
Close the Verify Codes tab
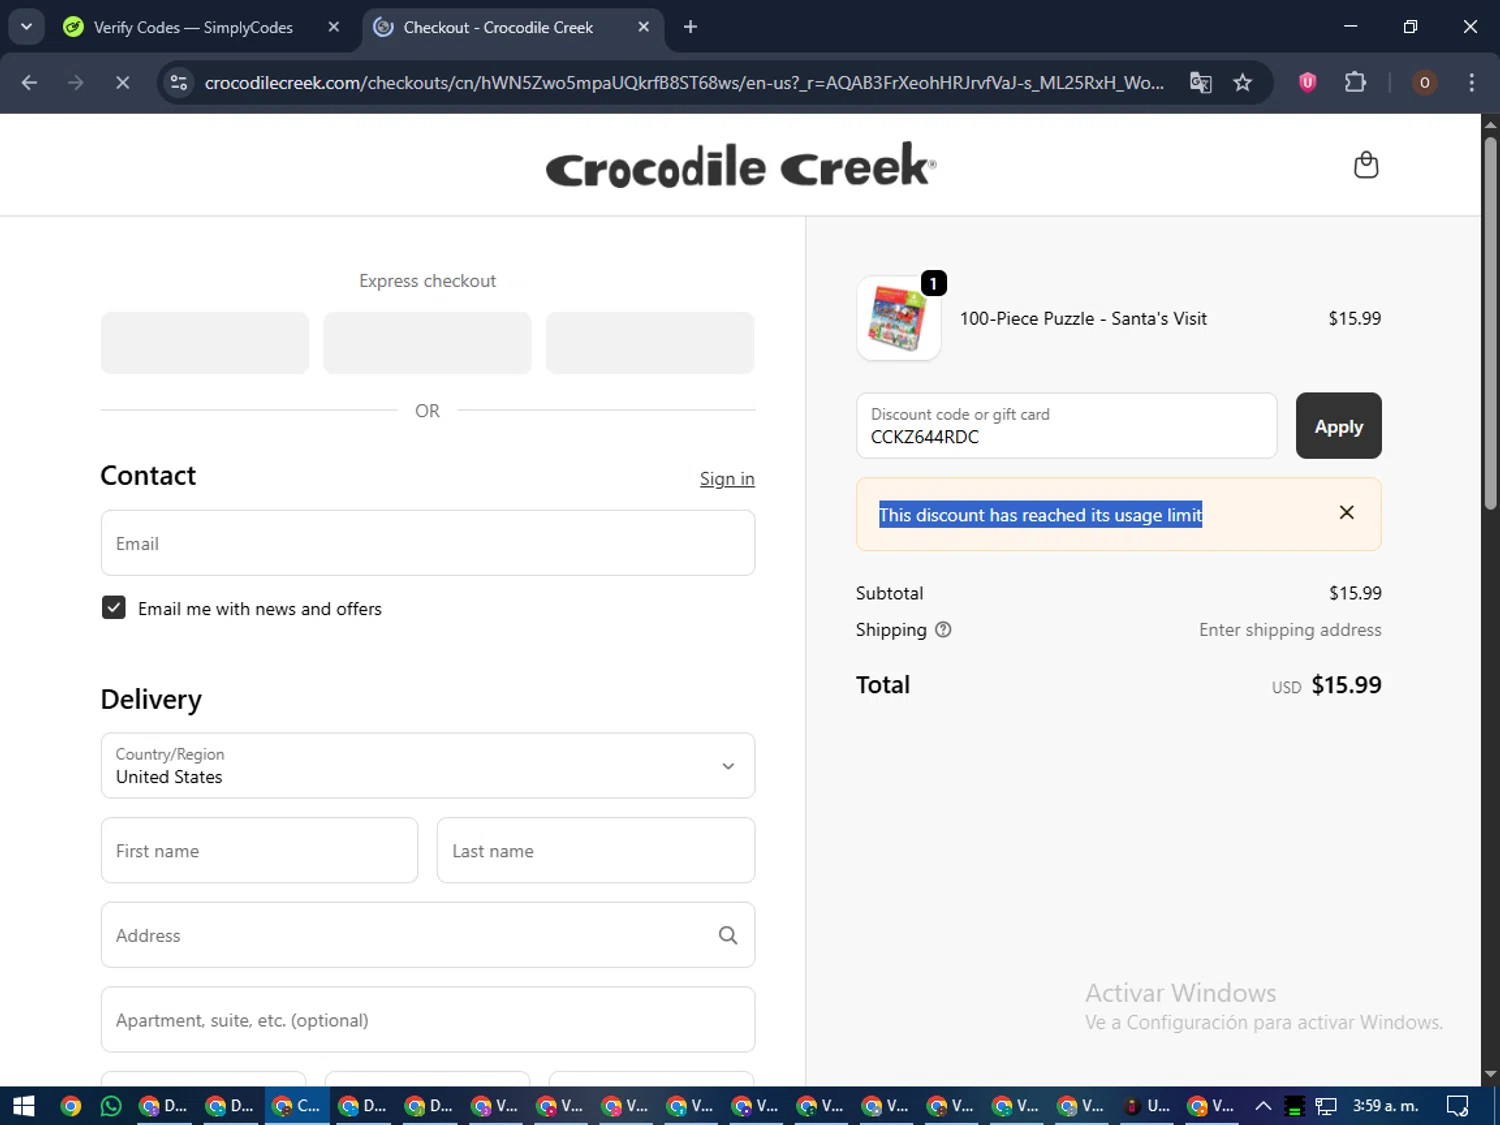pos(334,27)
